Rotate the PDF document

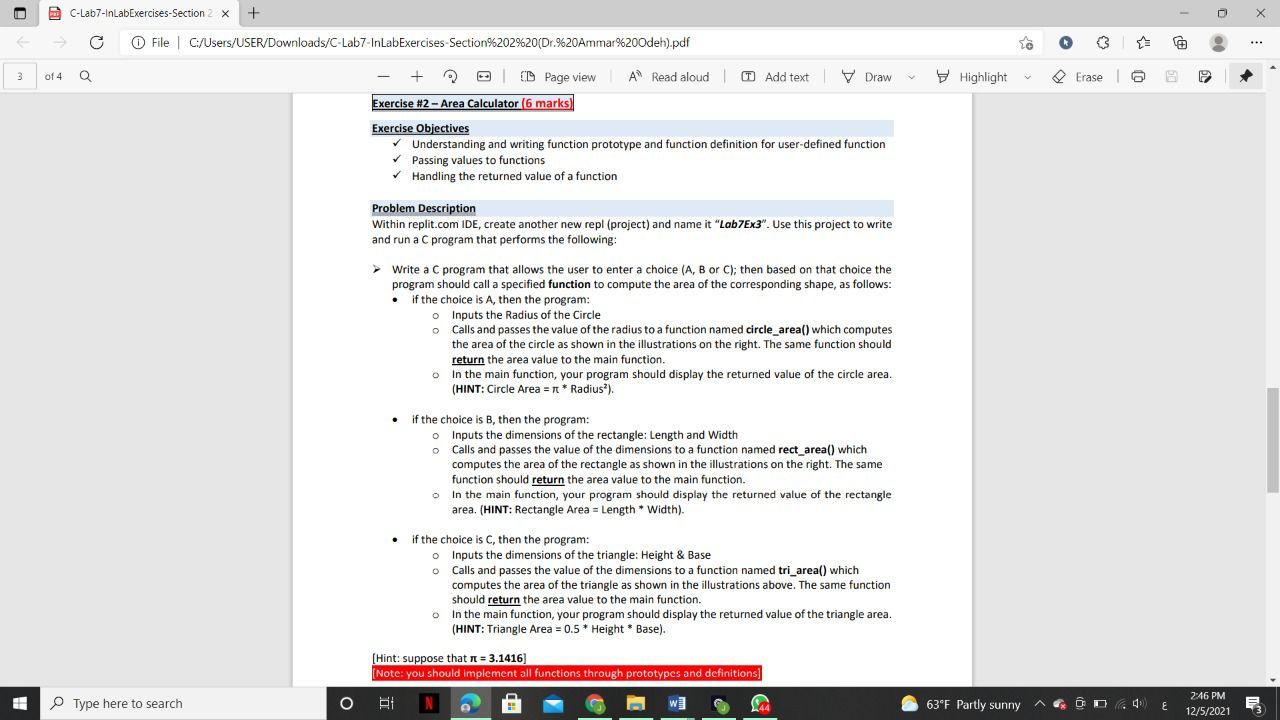pyautogui.click(x=452, y=76)
